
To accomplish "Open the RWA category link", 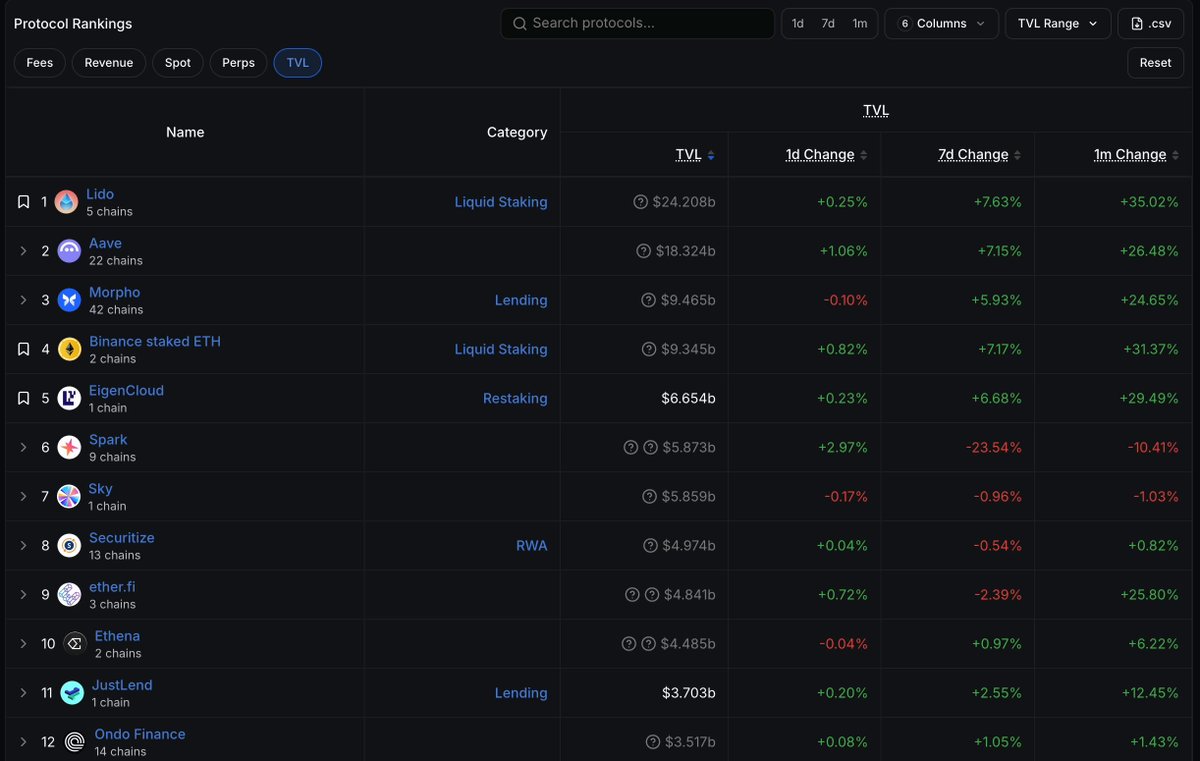I will pos(531,545).
